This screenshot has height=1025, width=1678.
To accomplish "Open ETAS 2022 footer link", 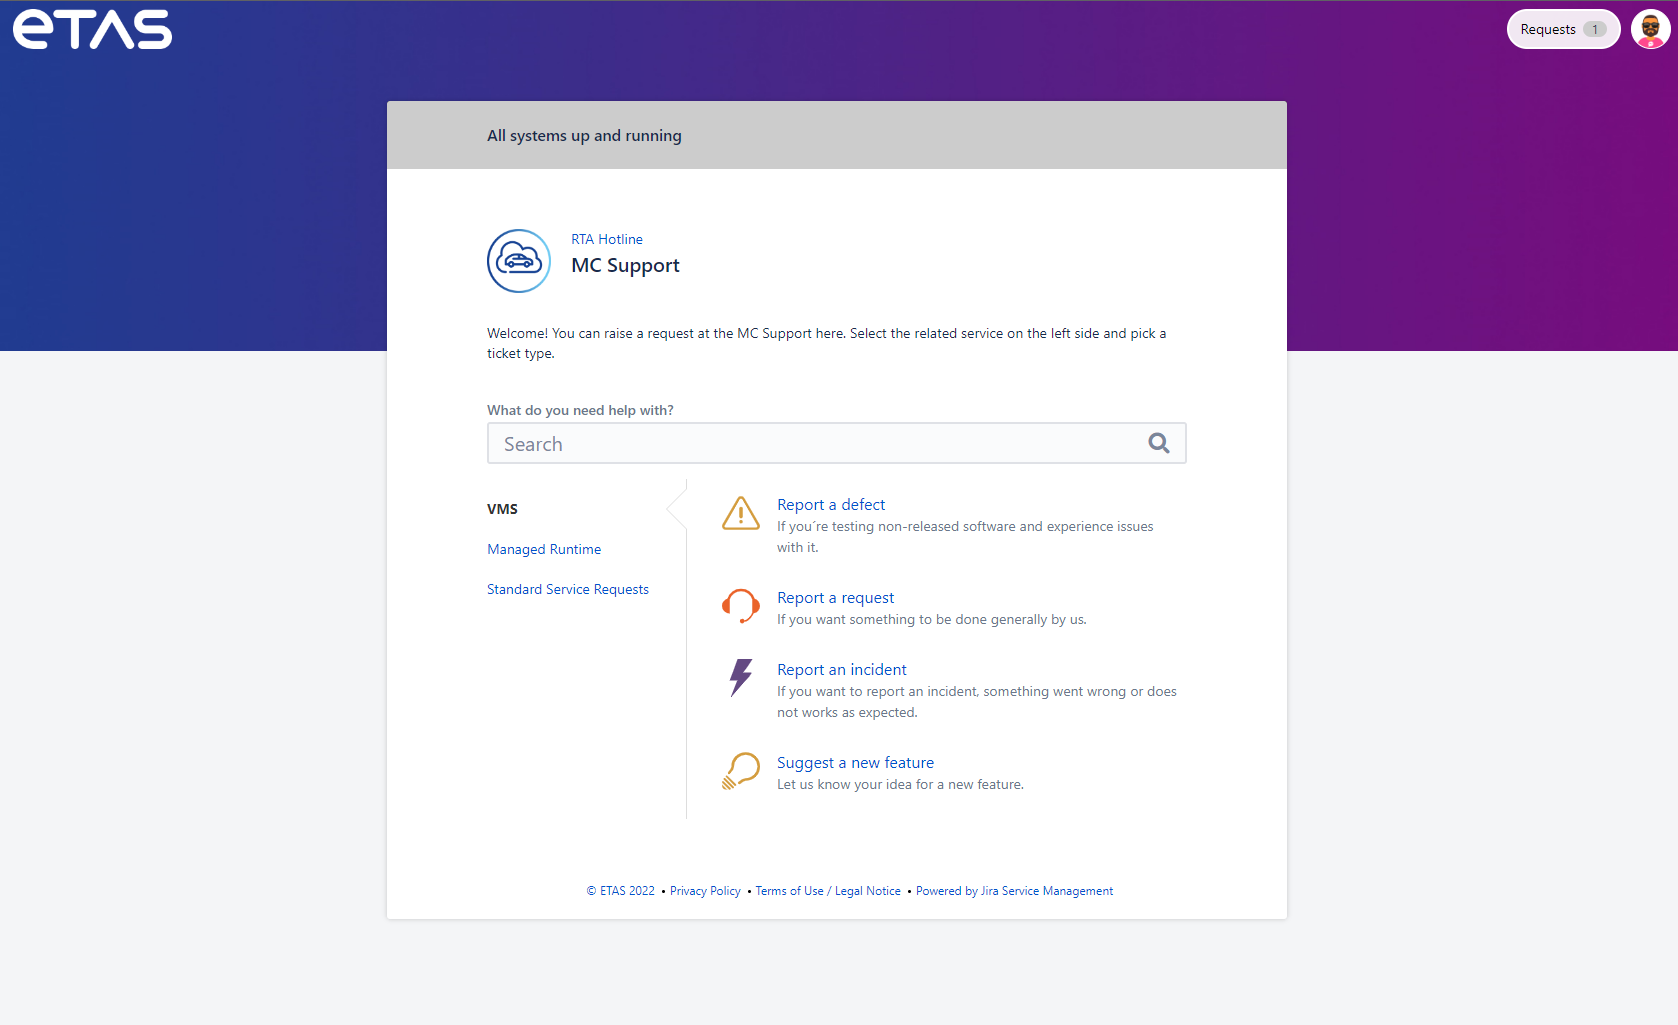I will coord(620,891).
